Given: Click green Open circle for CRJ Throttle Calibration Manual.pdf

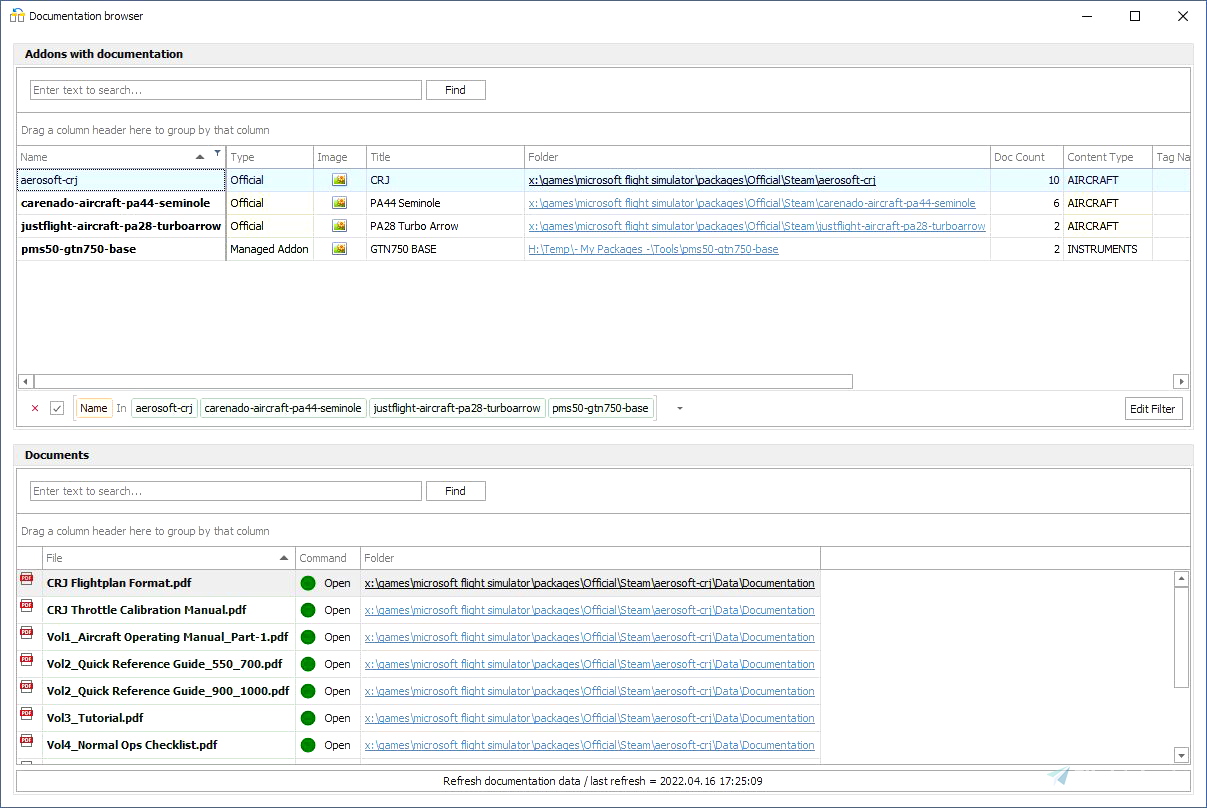Looking at the screenshot, I should click(x=308, y=610).
